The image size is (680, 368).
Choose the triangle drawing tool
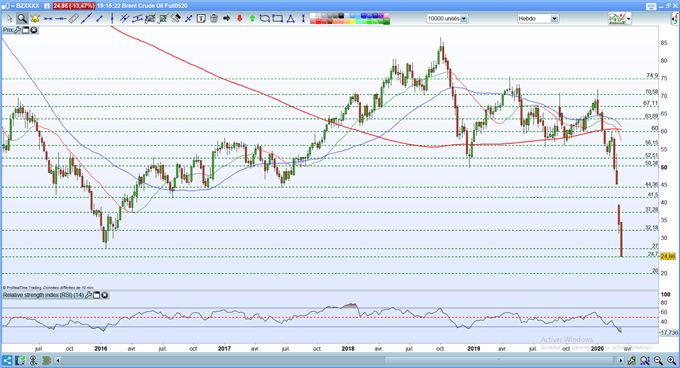pos(291,18)
